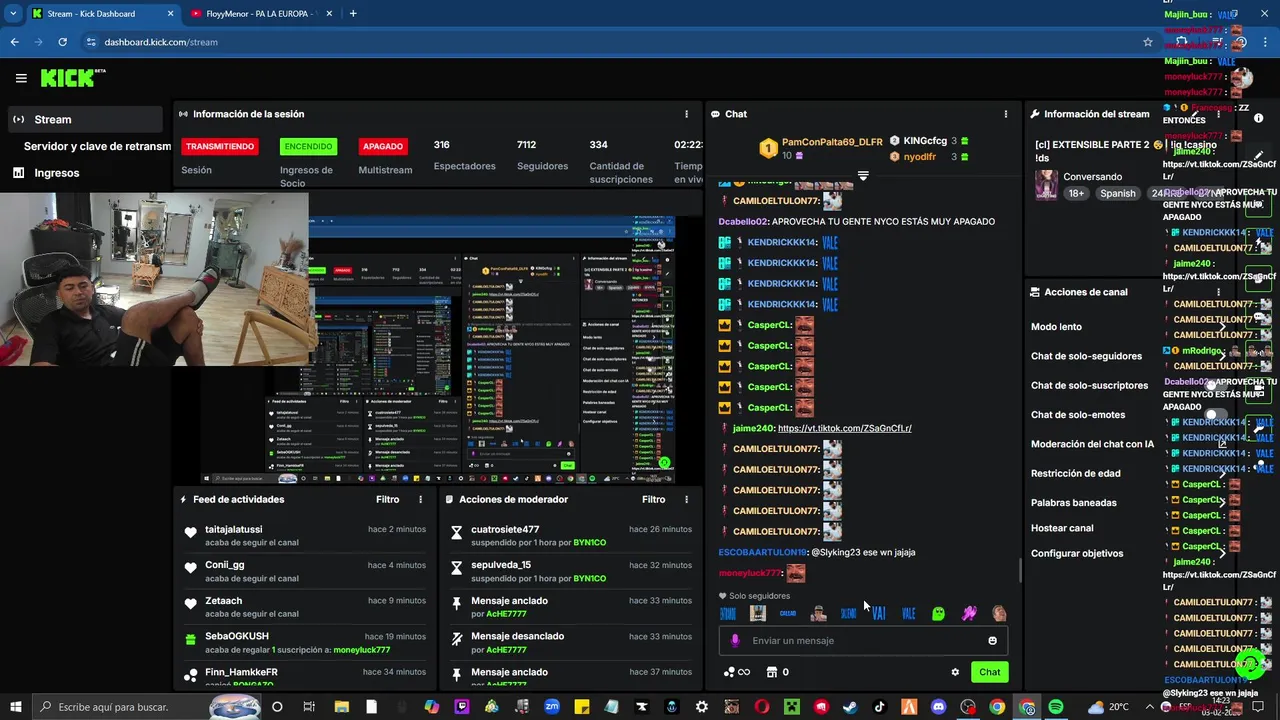Toggle Chat de solo-emotes switch

[x=1216, y=414]
